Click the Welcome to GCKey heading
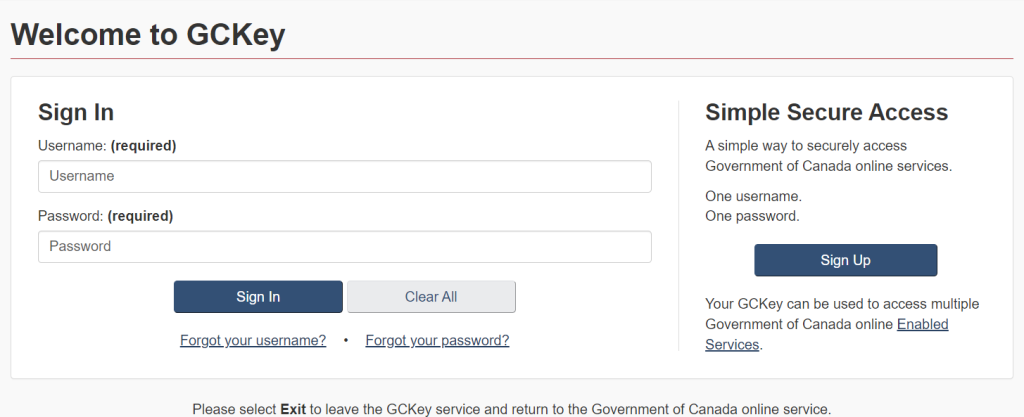This screenshot has height=417, width=1024. (148, 35)
